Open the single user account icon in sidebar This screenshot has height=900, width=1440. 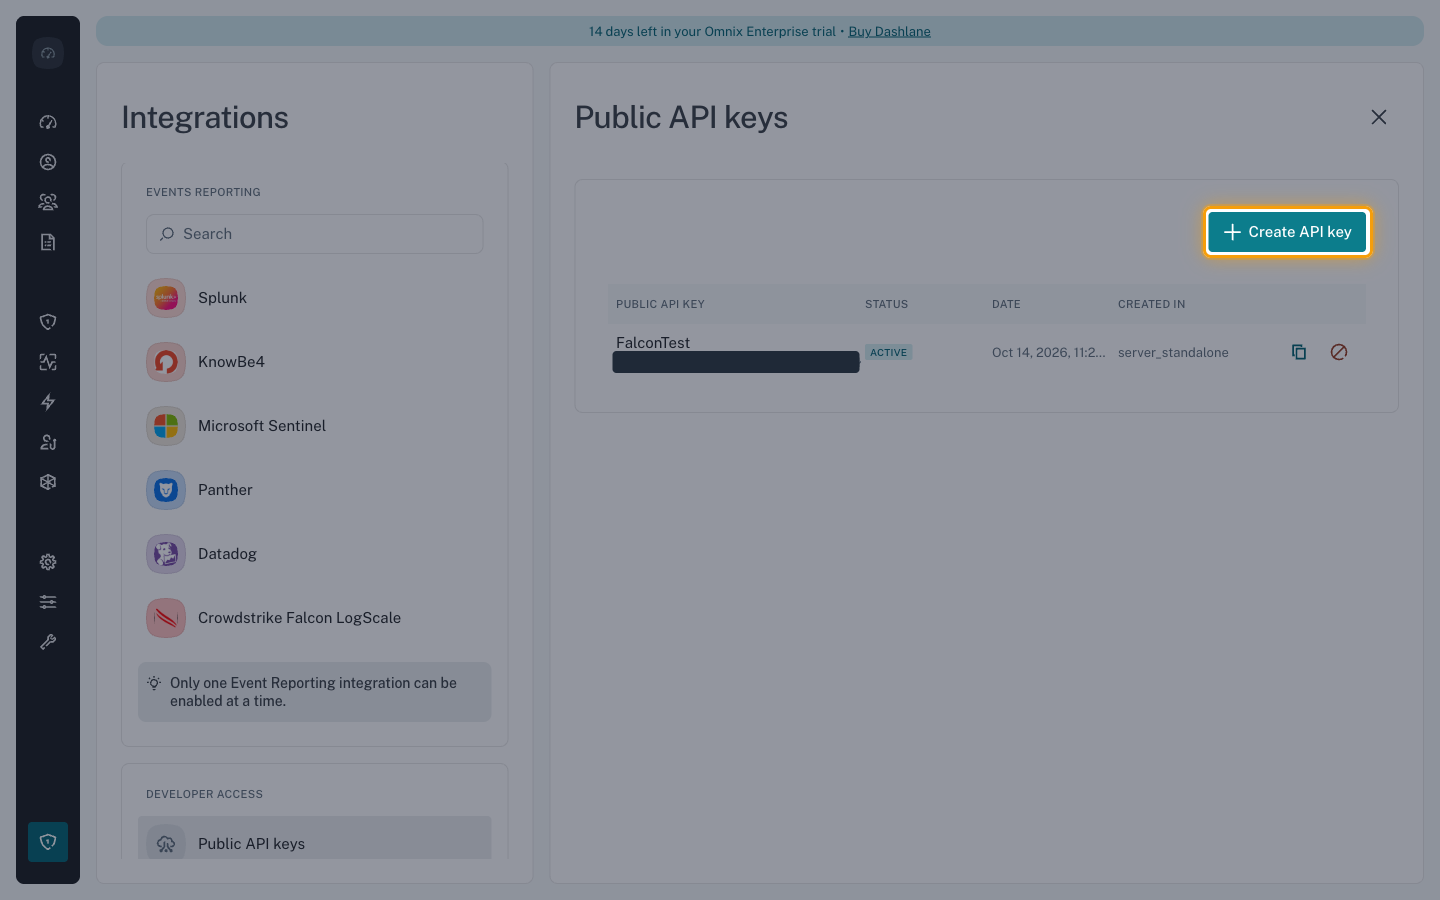coord(48,162)
